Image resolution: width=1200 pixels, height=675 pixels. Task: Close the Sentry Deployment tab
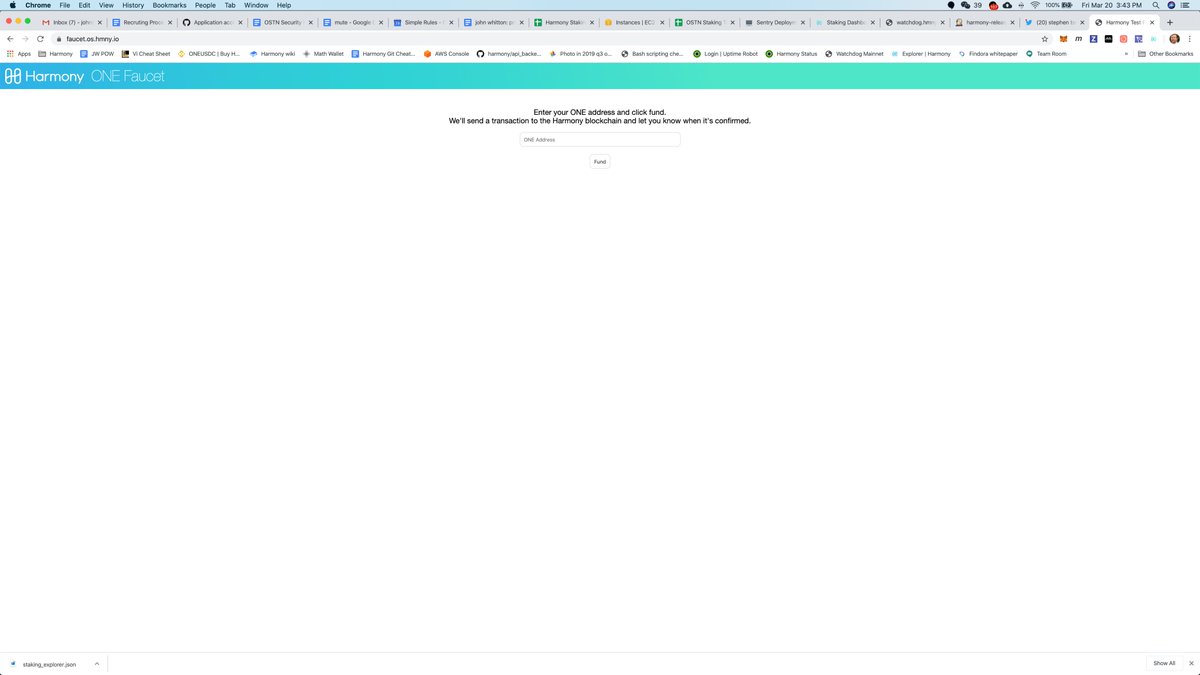[803, 22]
